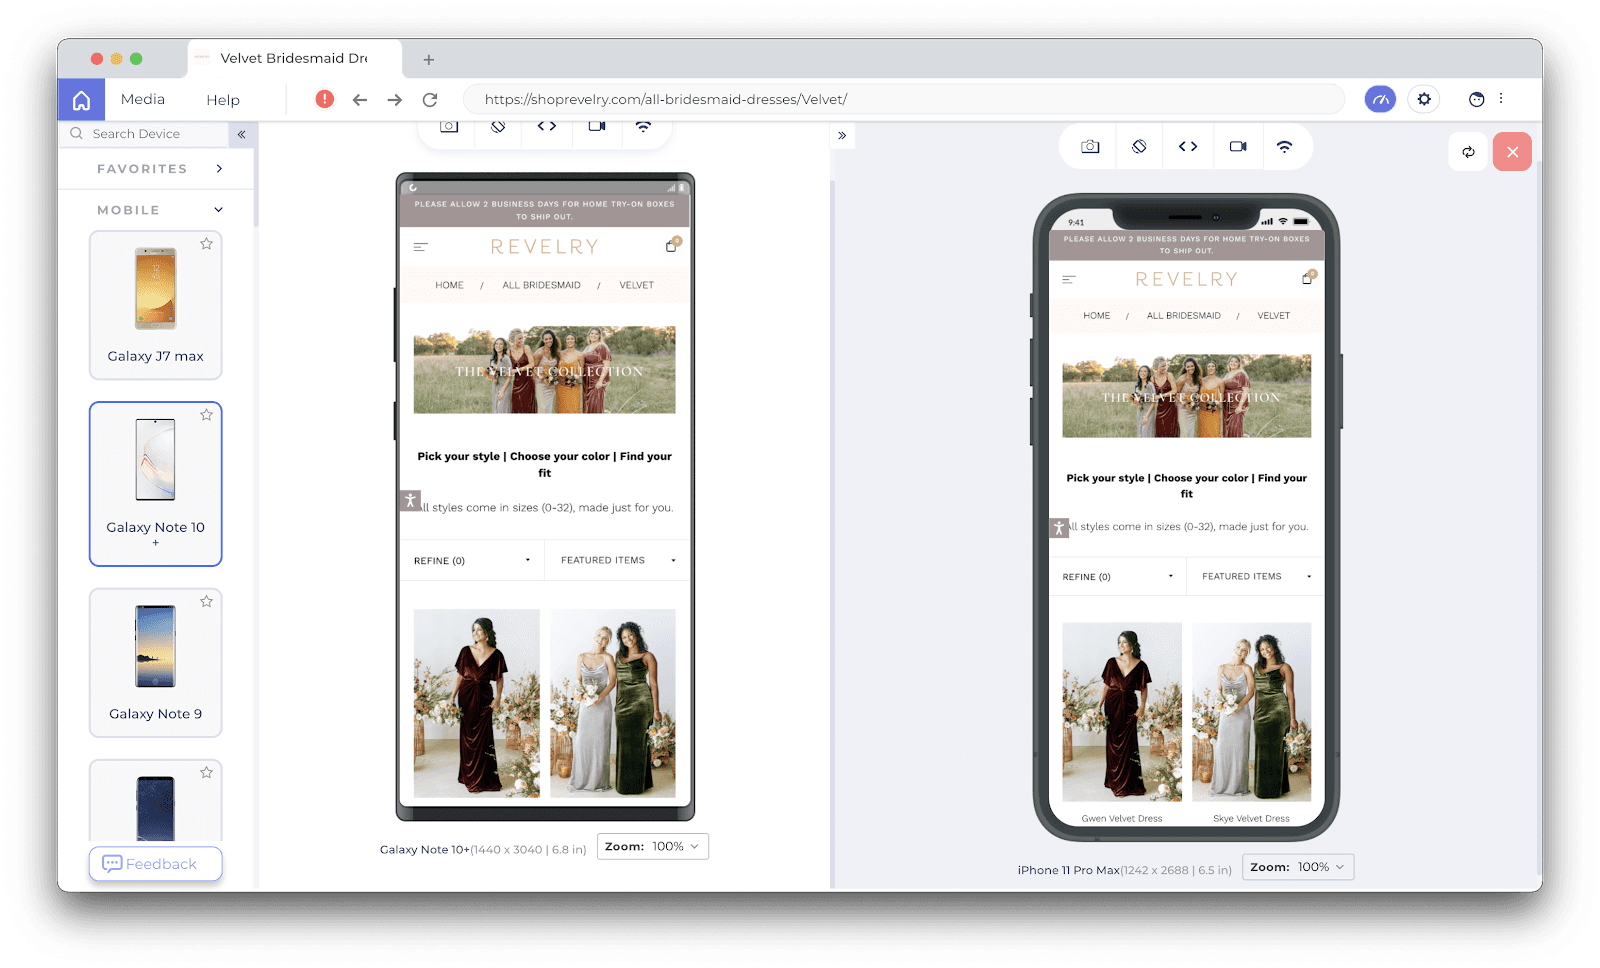Viewport: 1600px width, 968px height.
Task: Click the Home icon in the toolbar
Action: (x=82, y=100)
